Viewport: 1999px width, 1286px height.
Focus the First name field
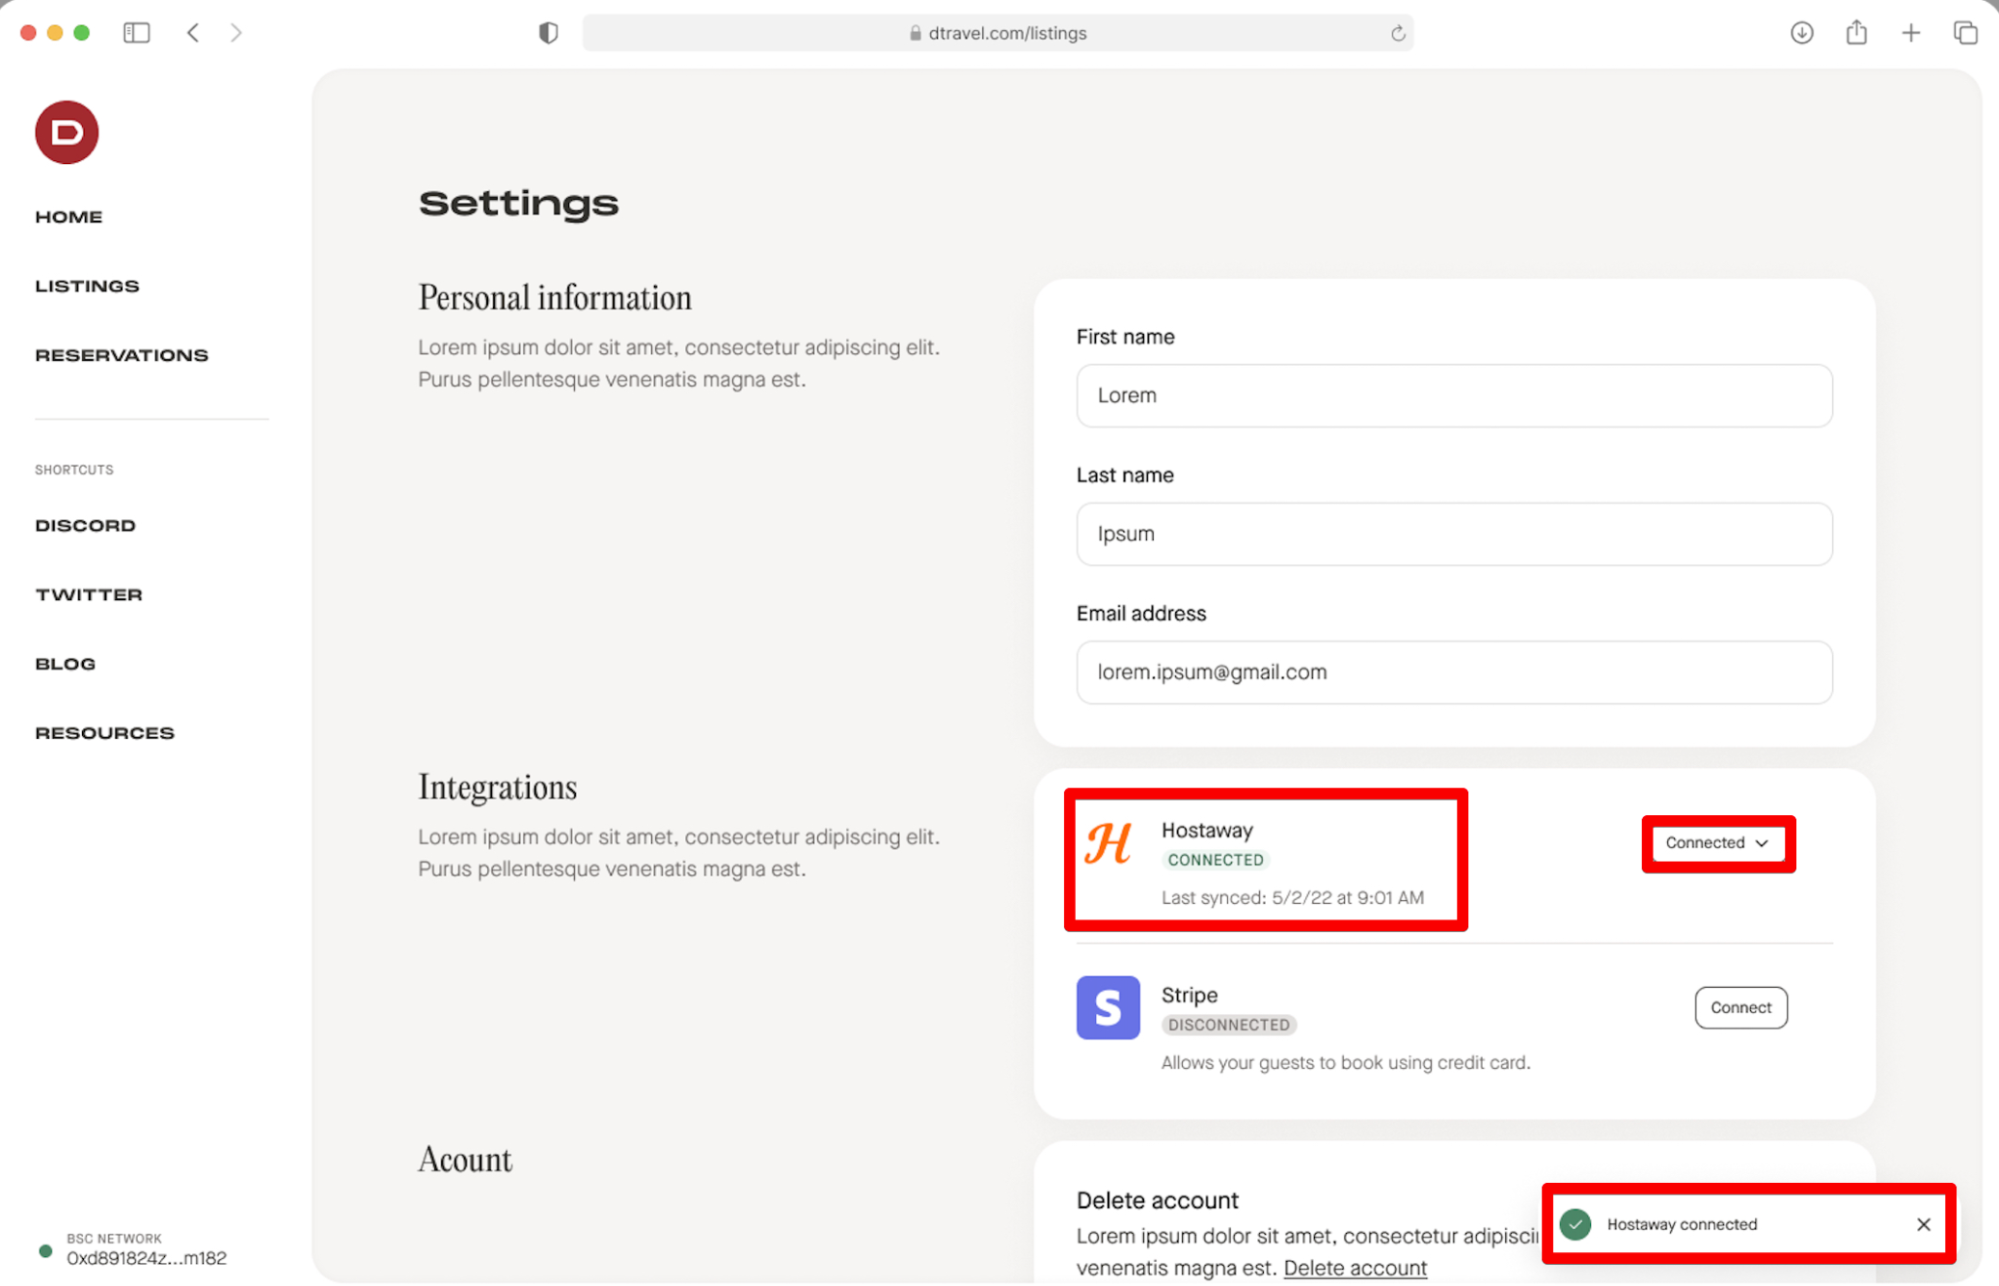pos(1453,395)
